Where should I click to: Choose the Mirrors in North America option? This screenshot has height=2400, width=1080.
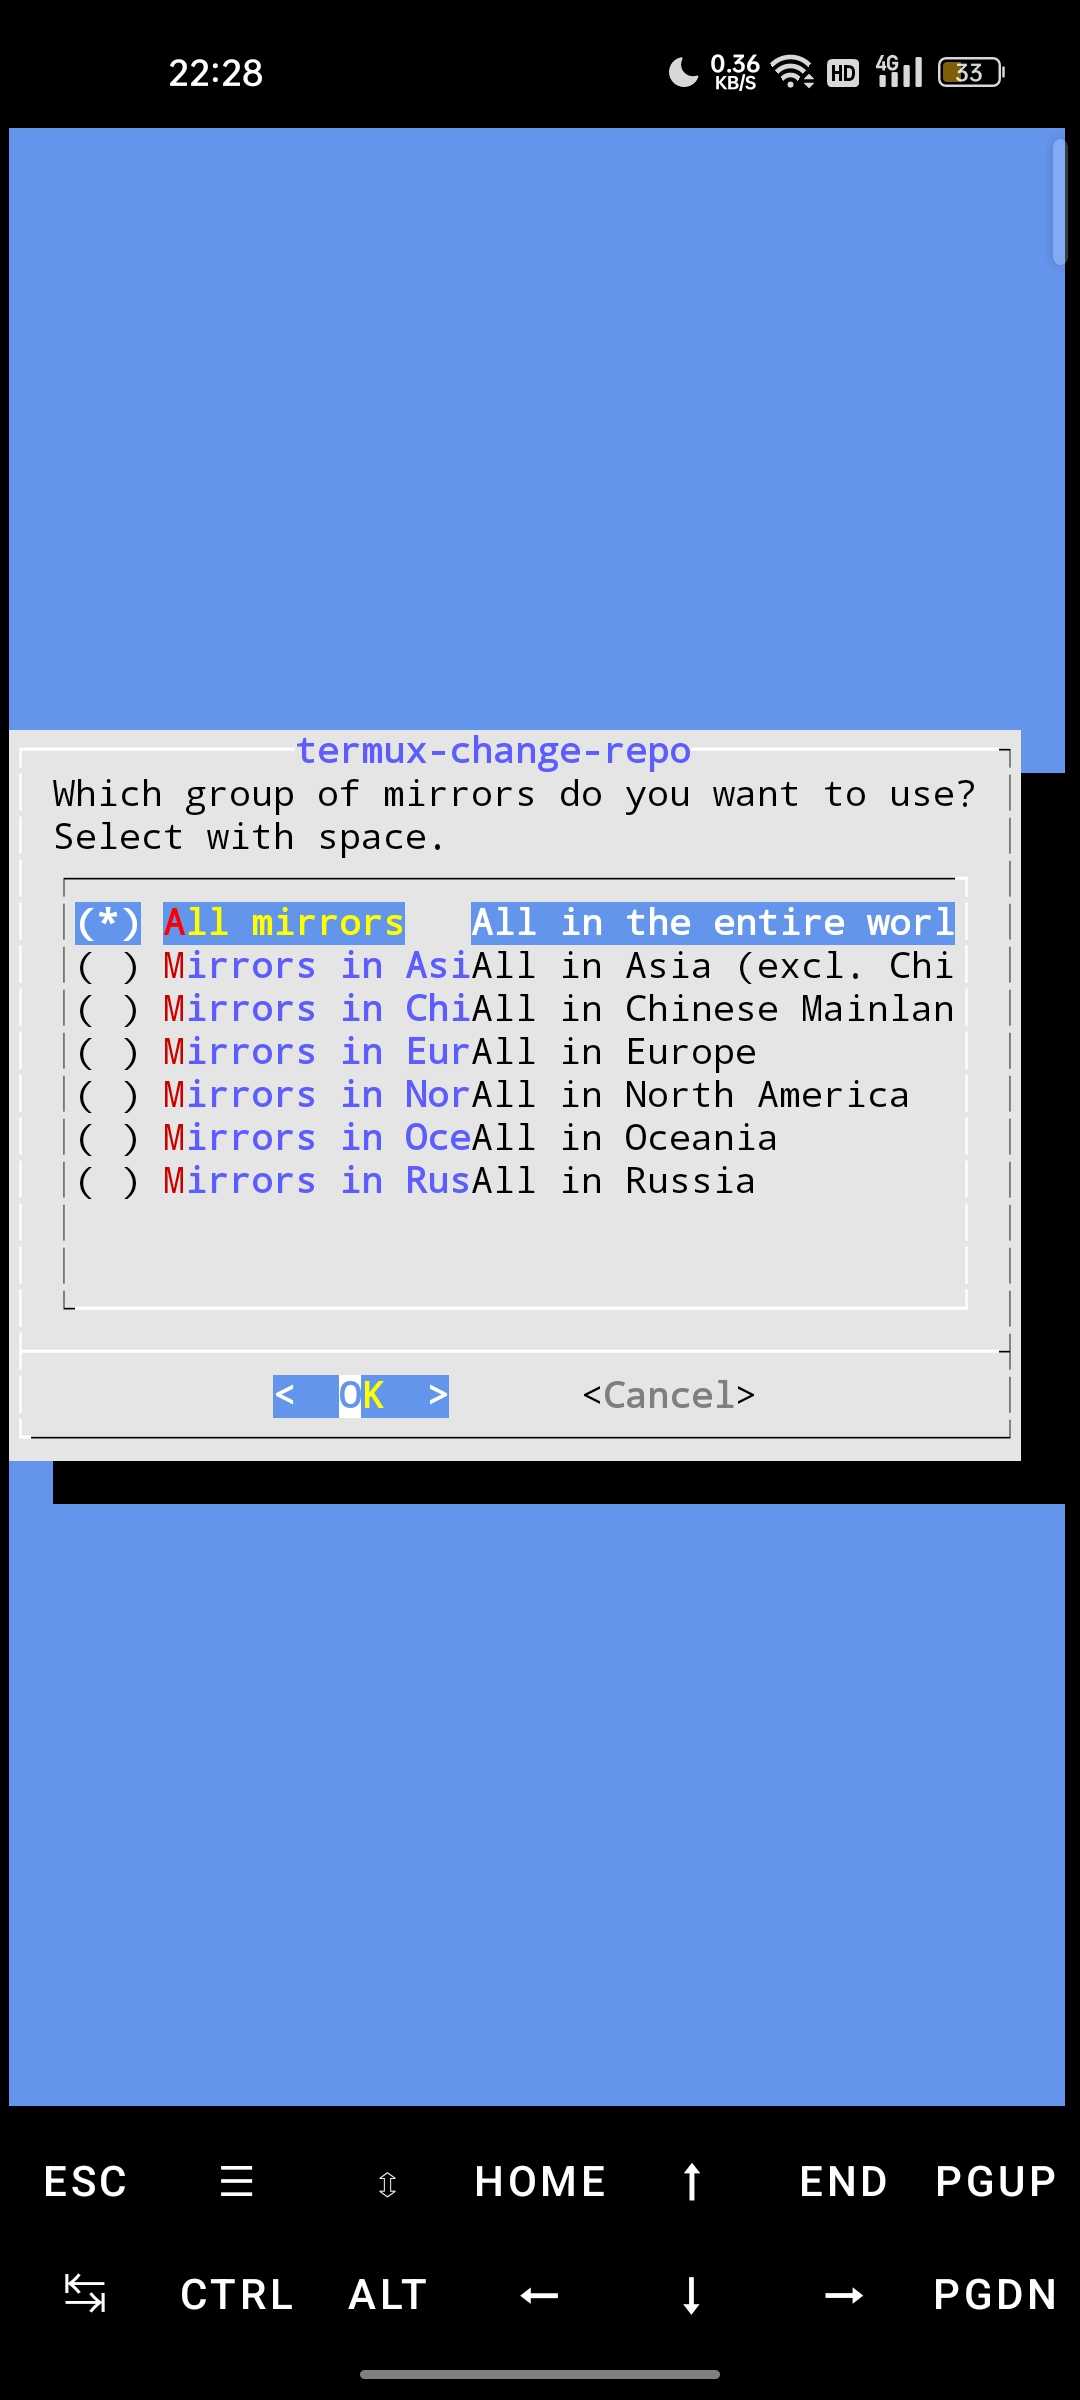tap(515, 1095)
